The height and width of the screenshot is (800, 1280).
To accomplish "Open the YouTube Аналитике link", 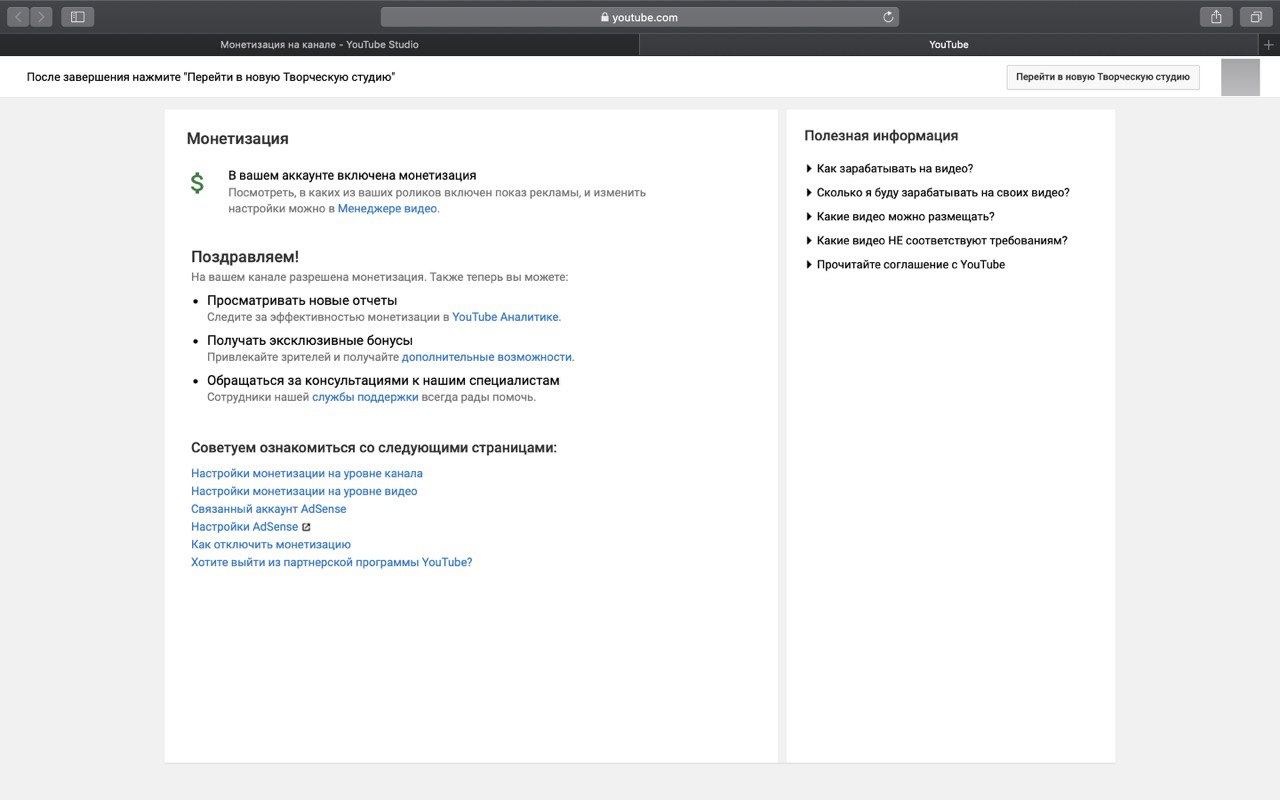I will (505, 317).
